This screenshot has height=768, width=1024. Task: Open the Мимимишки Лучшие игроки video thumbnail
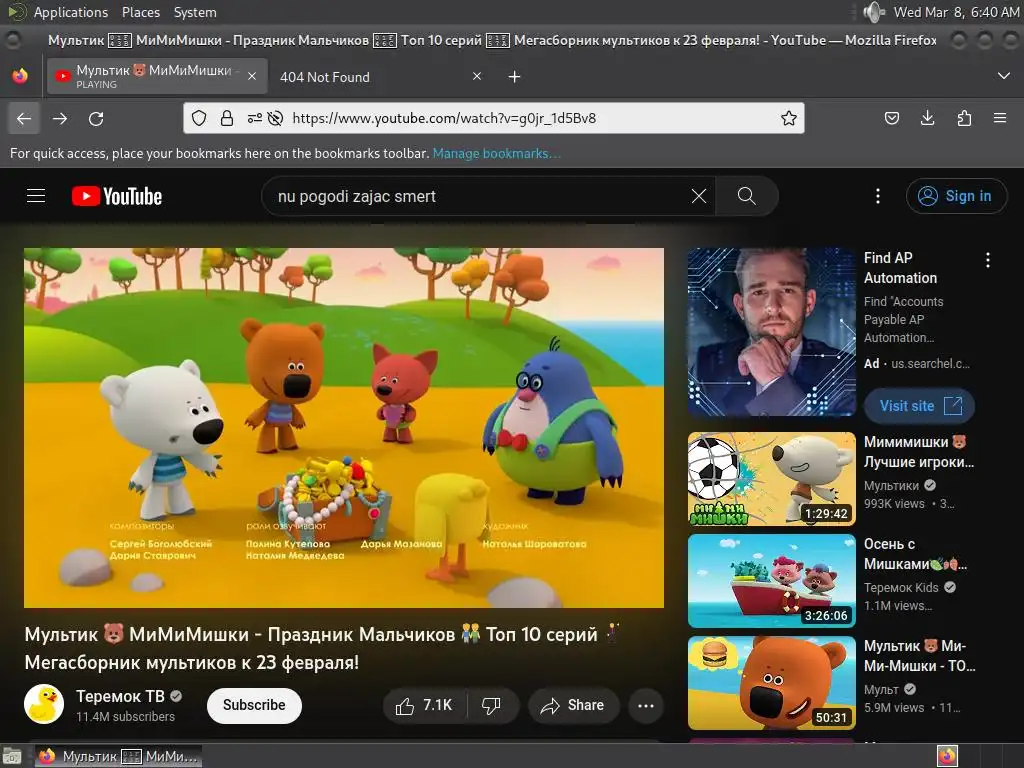(772, 479)
